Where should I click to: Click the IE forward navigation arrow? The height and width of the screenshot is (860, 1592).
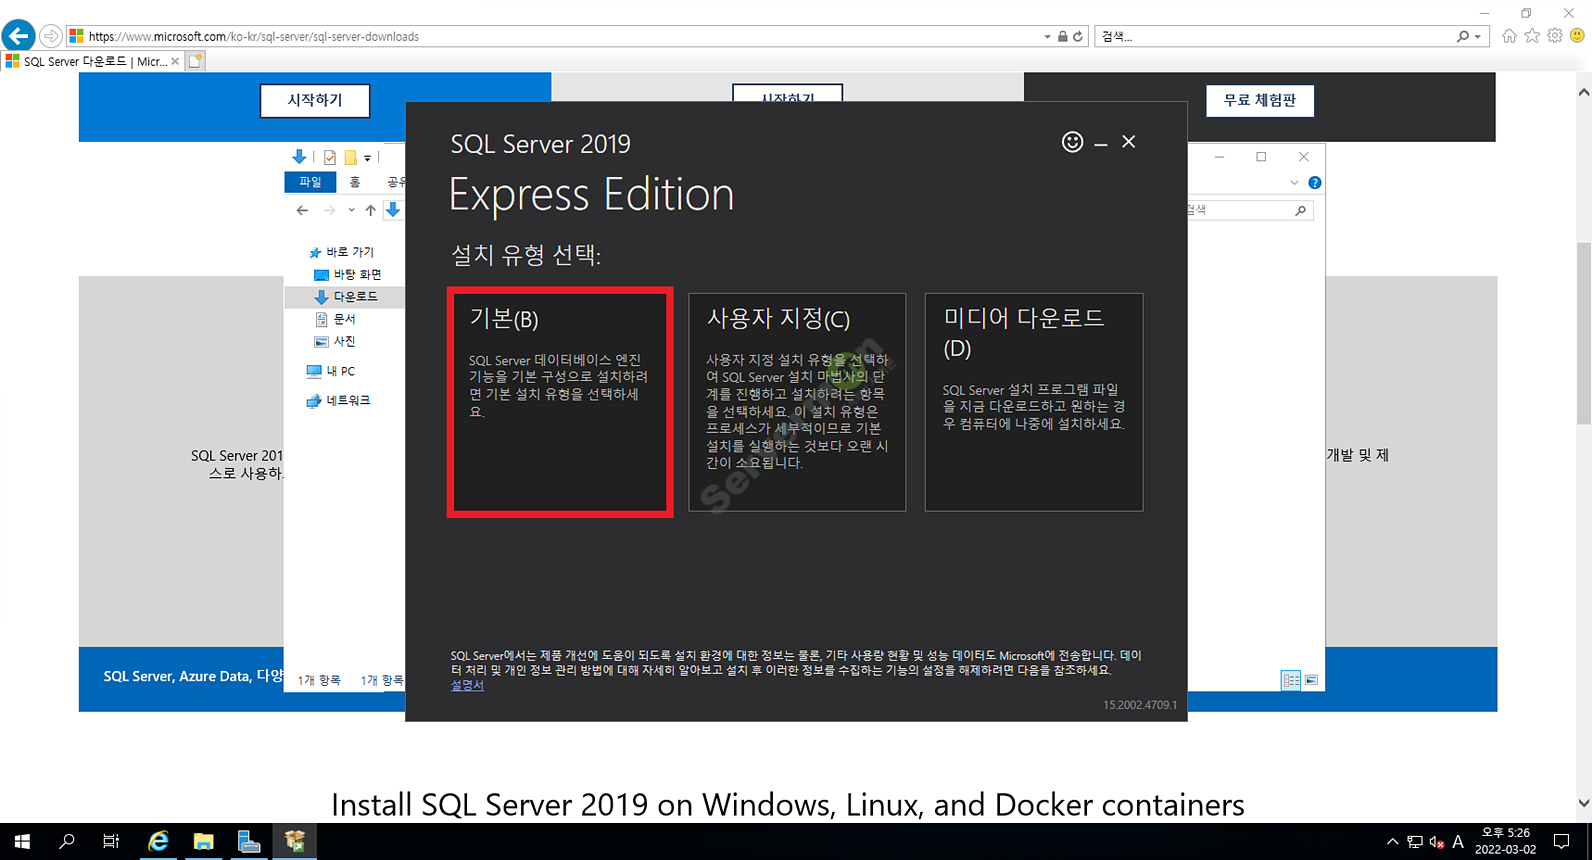click(50, 36)
